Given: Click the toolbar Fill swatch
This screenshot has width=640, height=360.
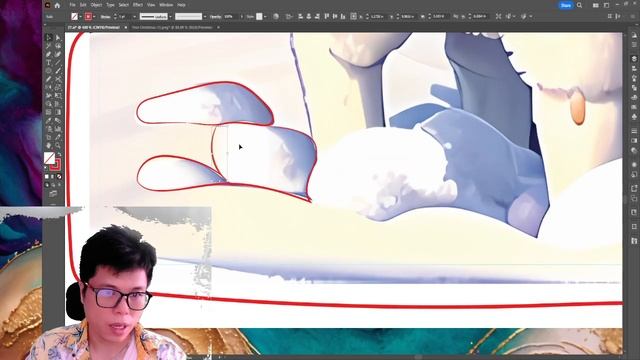Looking at the screenshot, I should click(49, 158).
